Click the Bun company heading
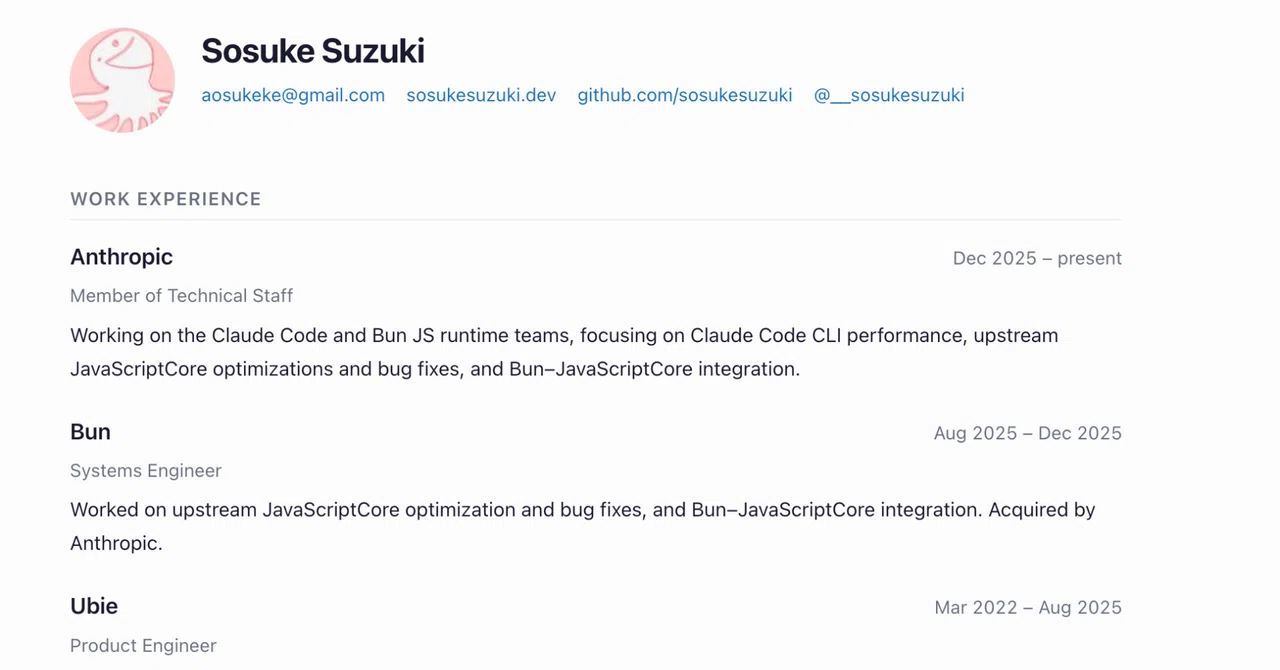Viewport: 1280px width, 670px height. (90, 432)
